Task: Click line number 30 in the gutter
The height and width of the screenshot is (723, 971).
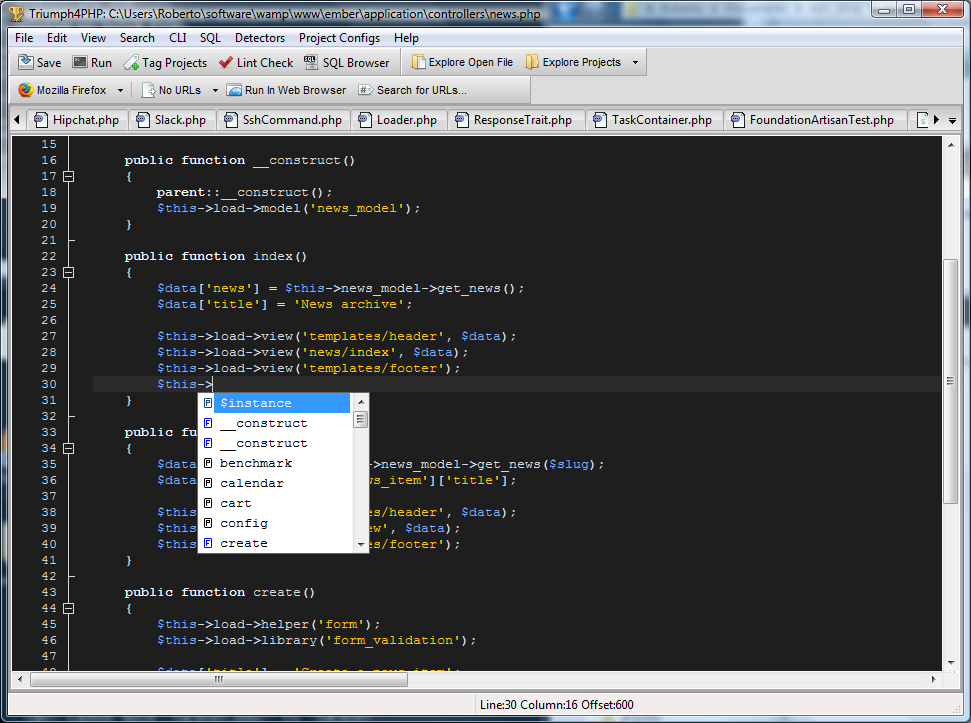Action: click(49, 384)
